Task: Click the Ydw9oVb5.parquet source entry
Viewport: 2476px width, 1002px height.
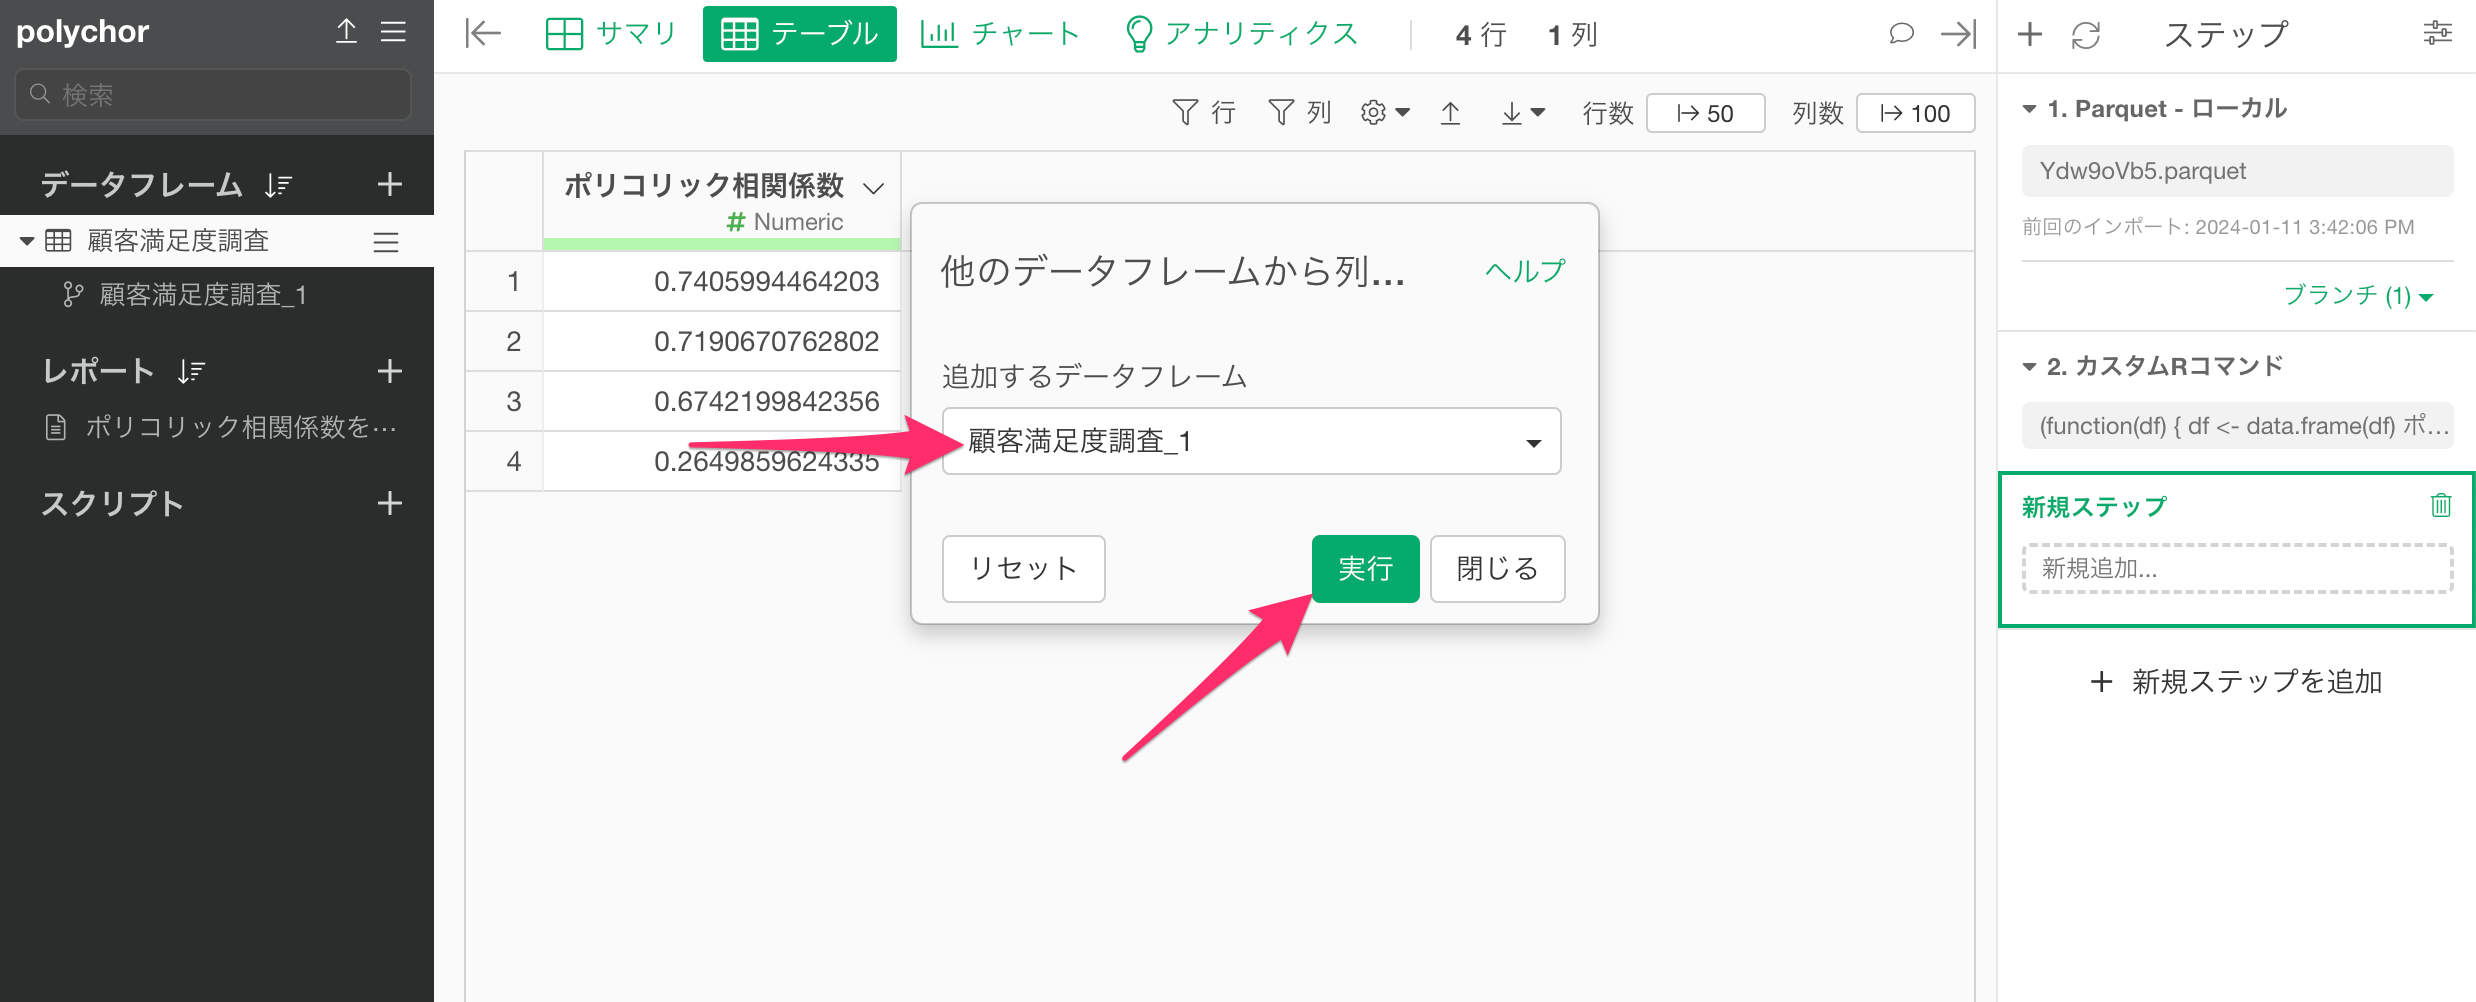Action: [x=2237, y=171]
